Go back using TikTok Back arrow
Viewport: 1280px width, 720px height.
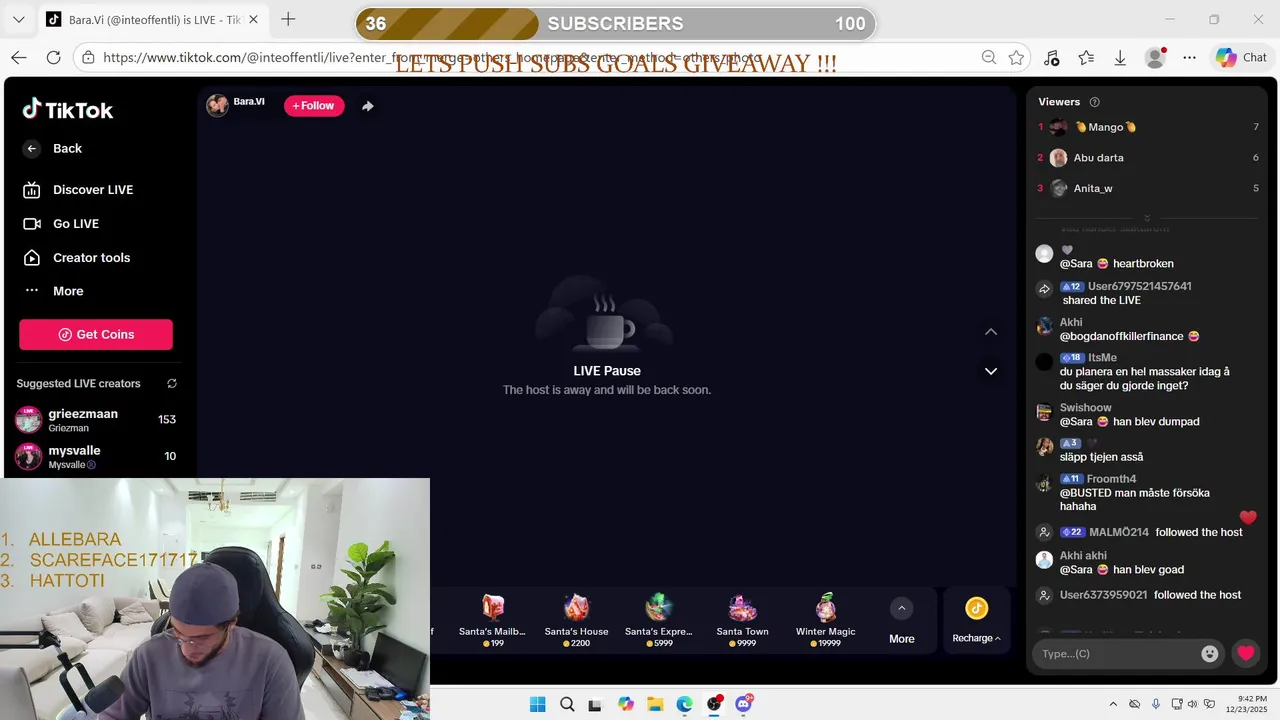[32, 148]
